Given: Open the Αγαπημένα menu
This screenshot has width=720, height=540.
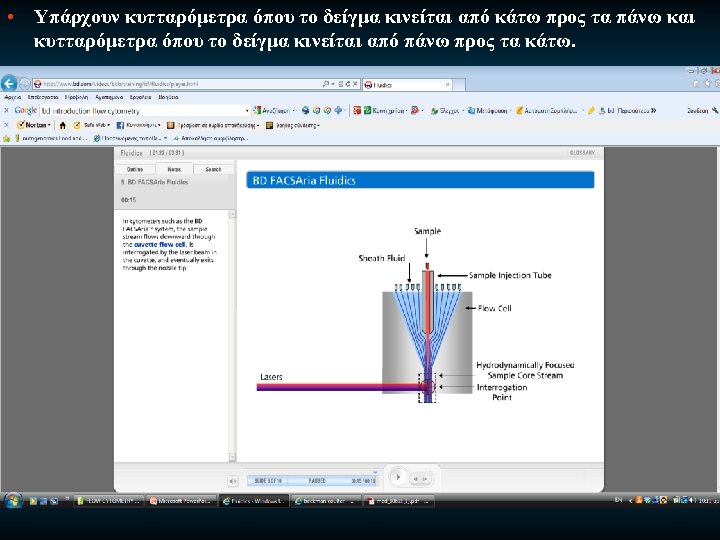Looking at the screenshot, I should pos(109,97).
